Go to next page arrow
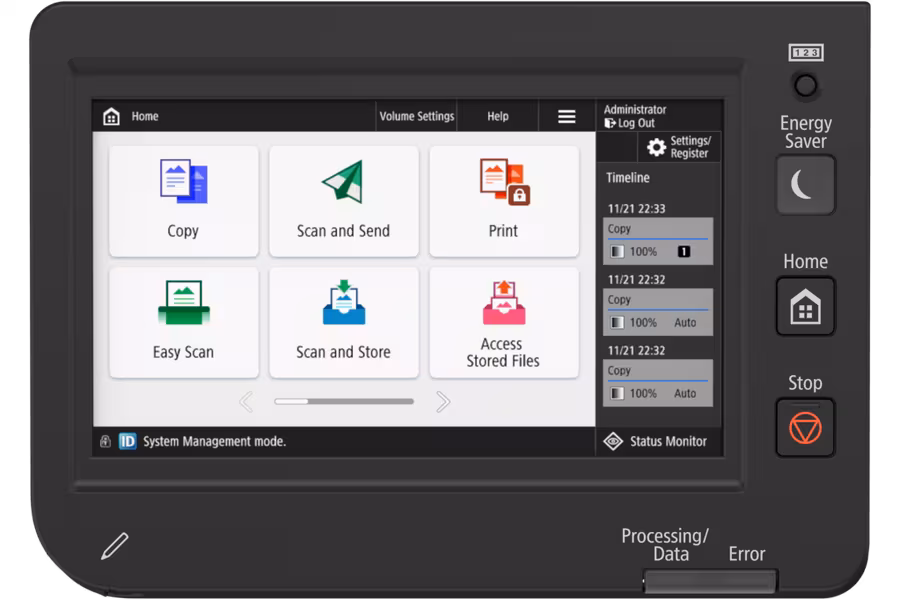Image resolution: width=900 pixels, height=600 pixels. [443, 402]
